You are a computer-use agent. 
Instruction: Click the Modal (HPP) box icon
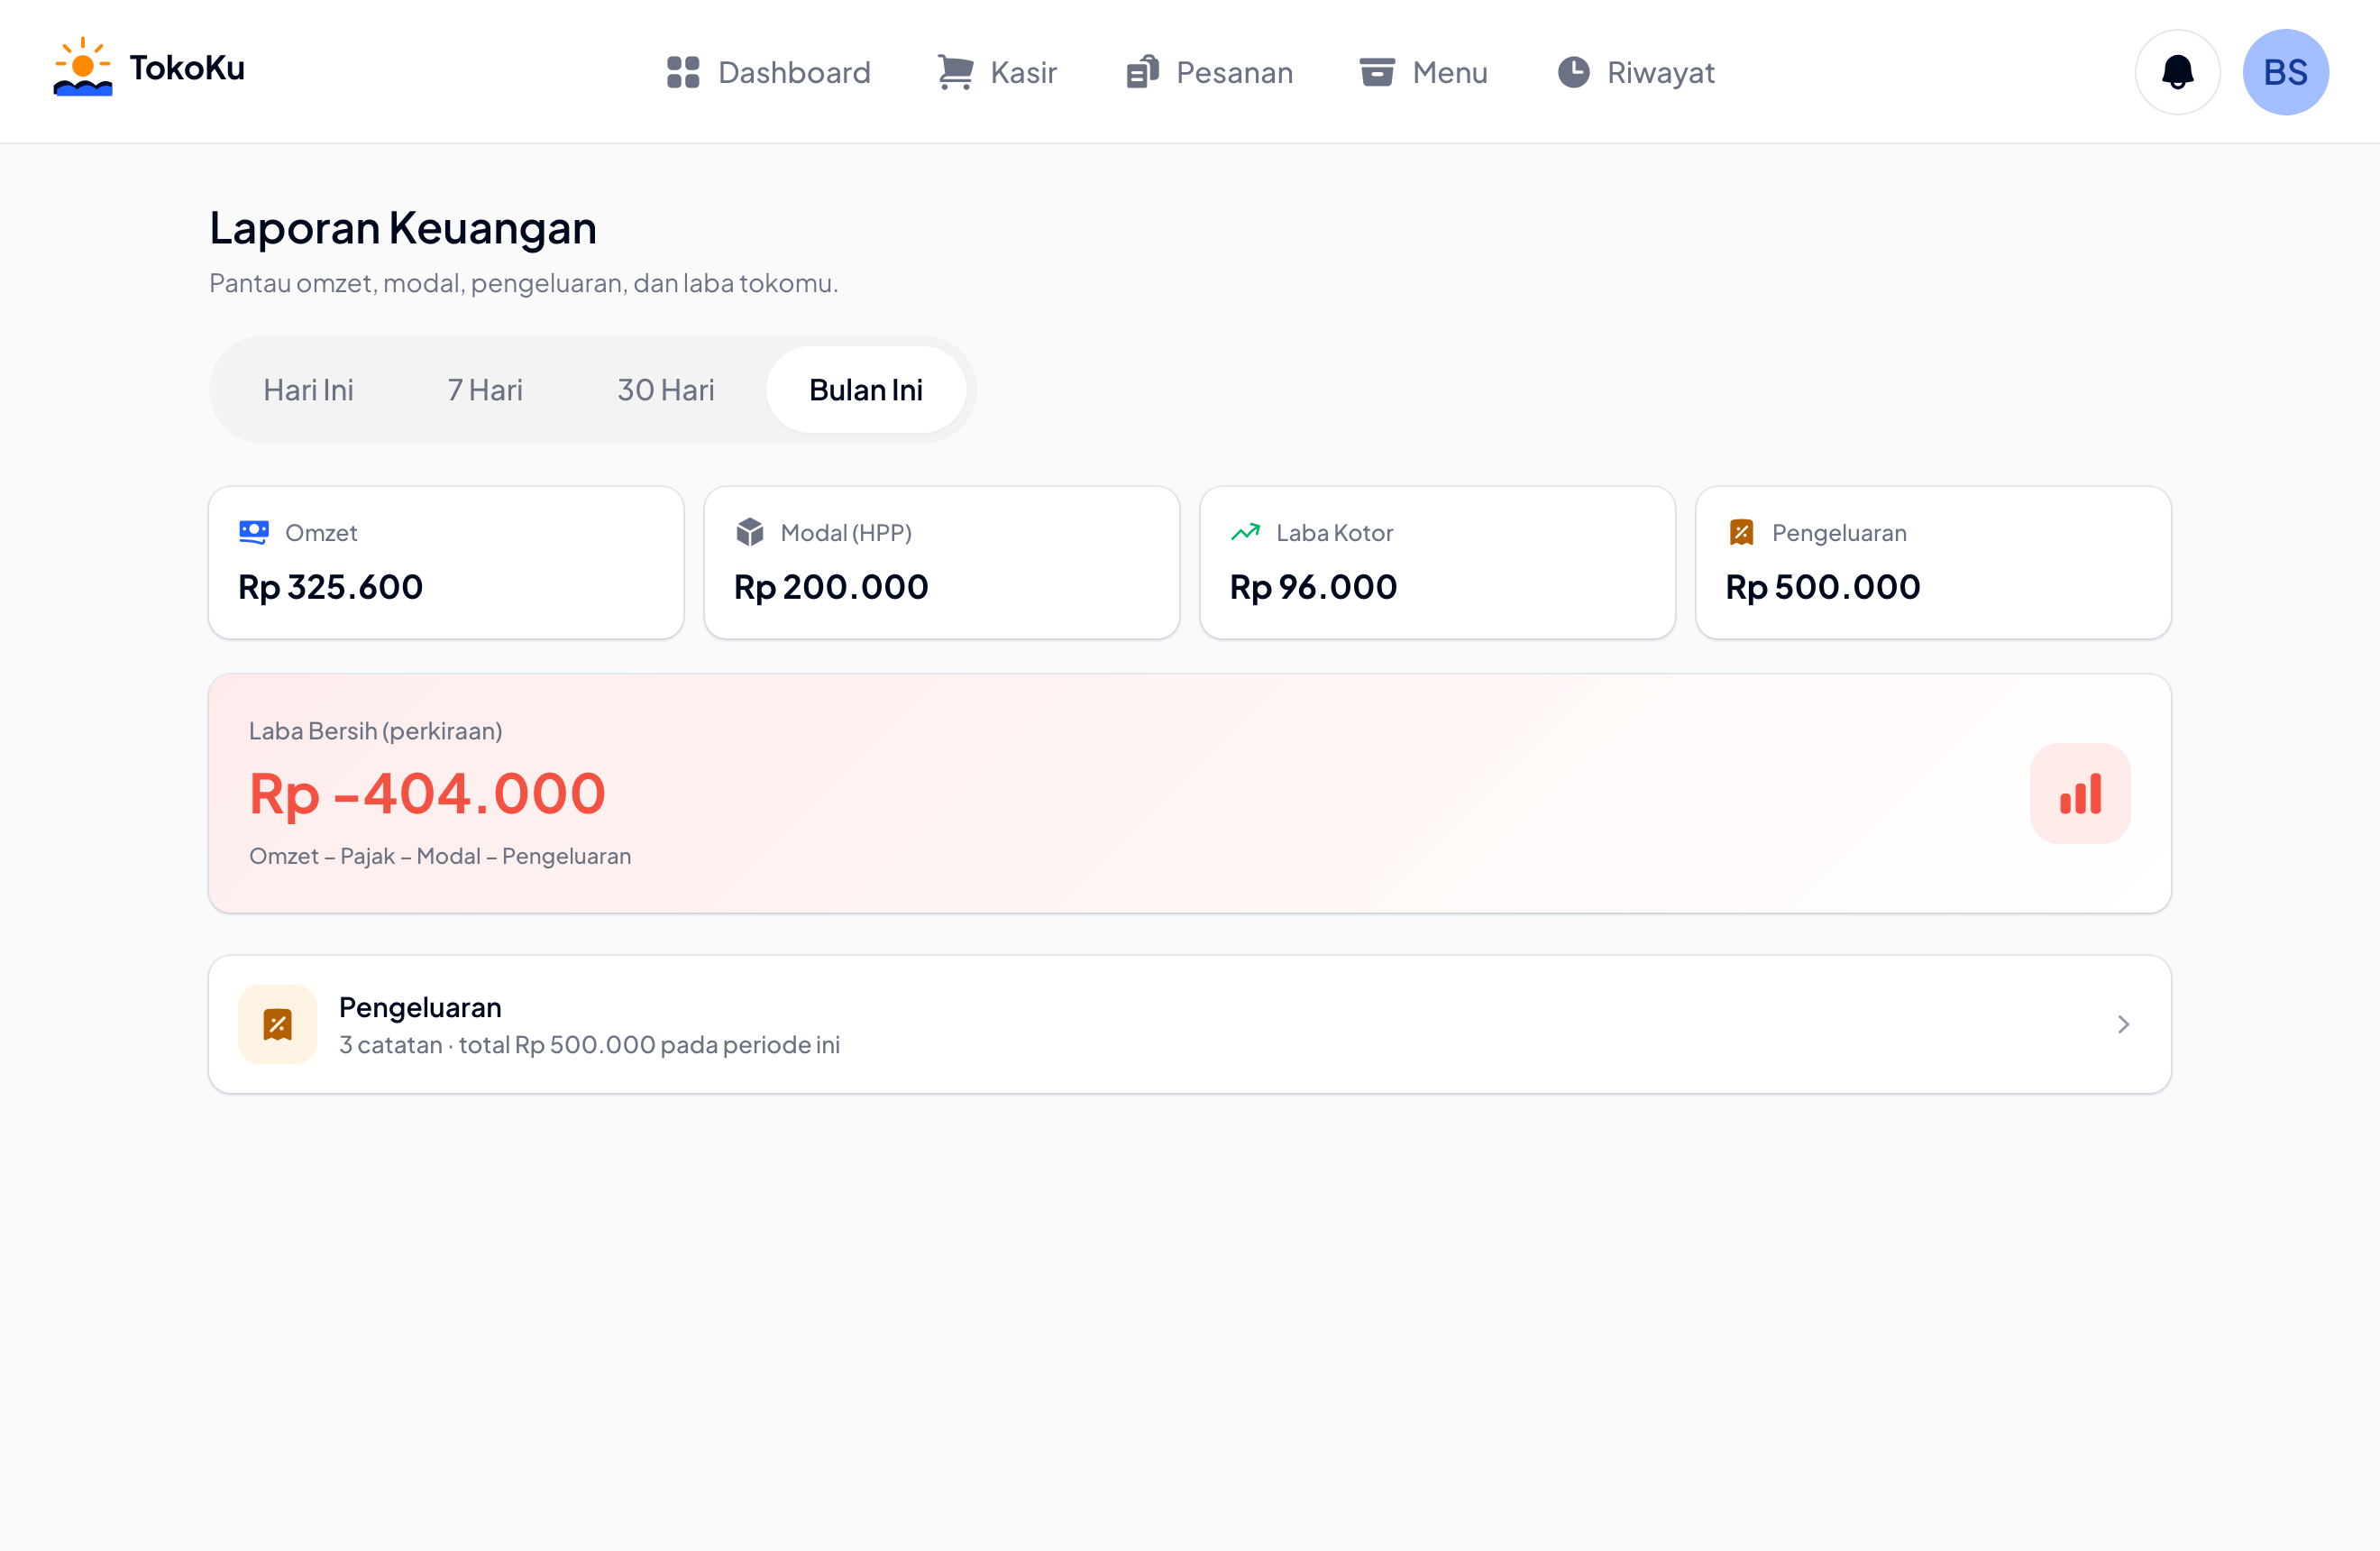point(750,532)
